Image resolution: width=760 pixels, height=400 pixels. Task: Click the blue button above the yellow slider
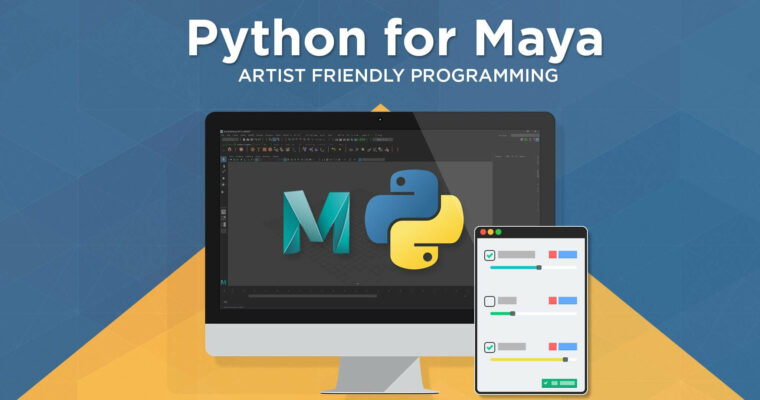568,347
